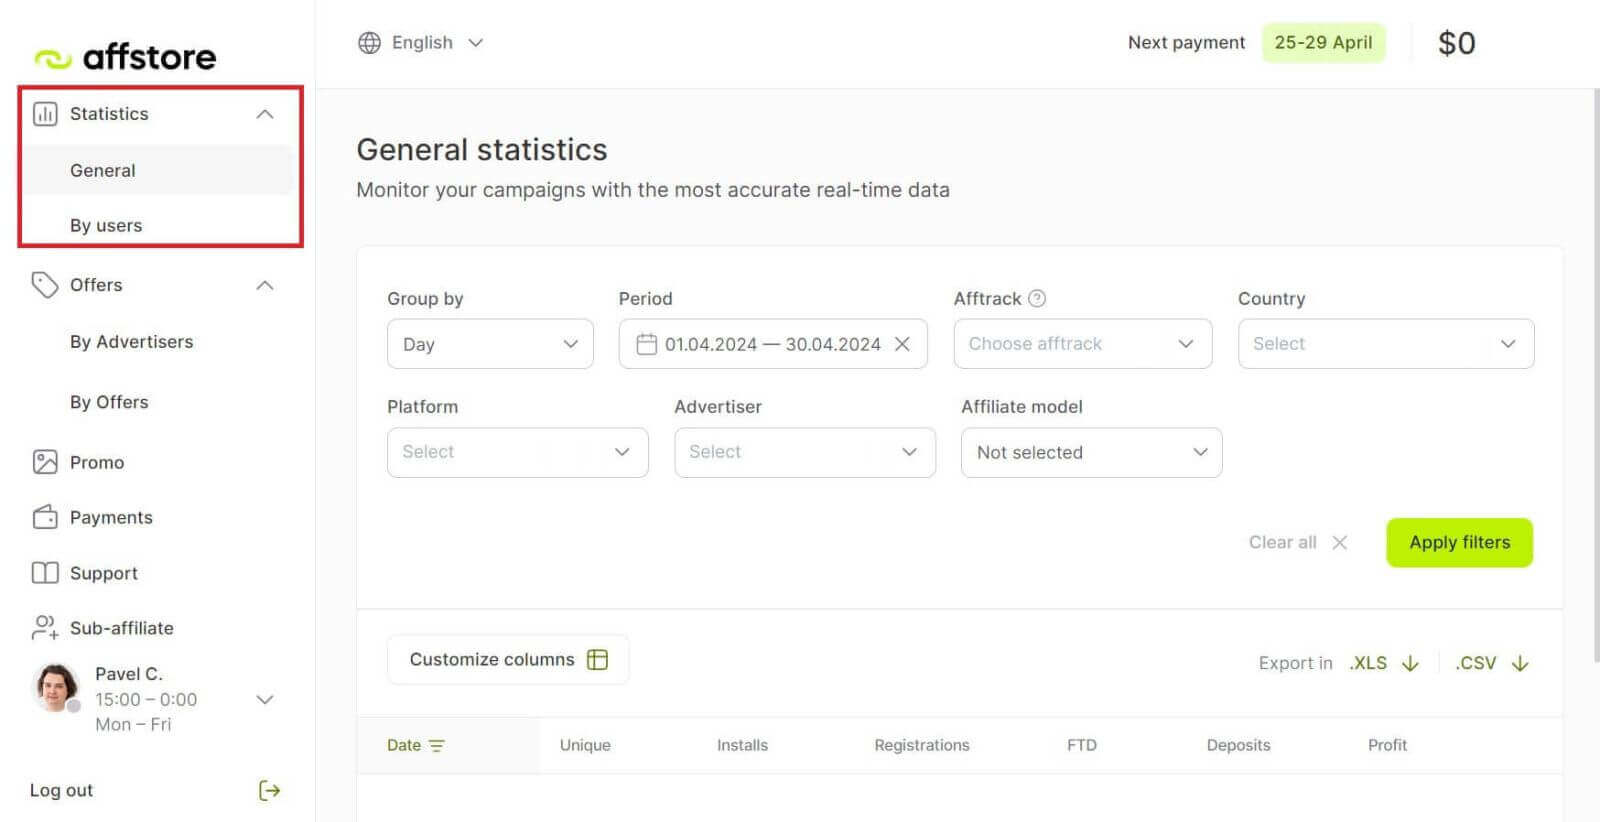
Task: Click the calendar icon in Period field
Action: tap(646, 344)
